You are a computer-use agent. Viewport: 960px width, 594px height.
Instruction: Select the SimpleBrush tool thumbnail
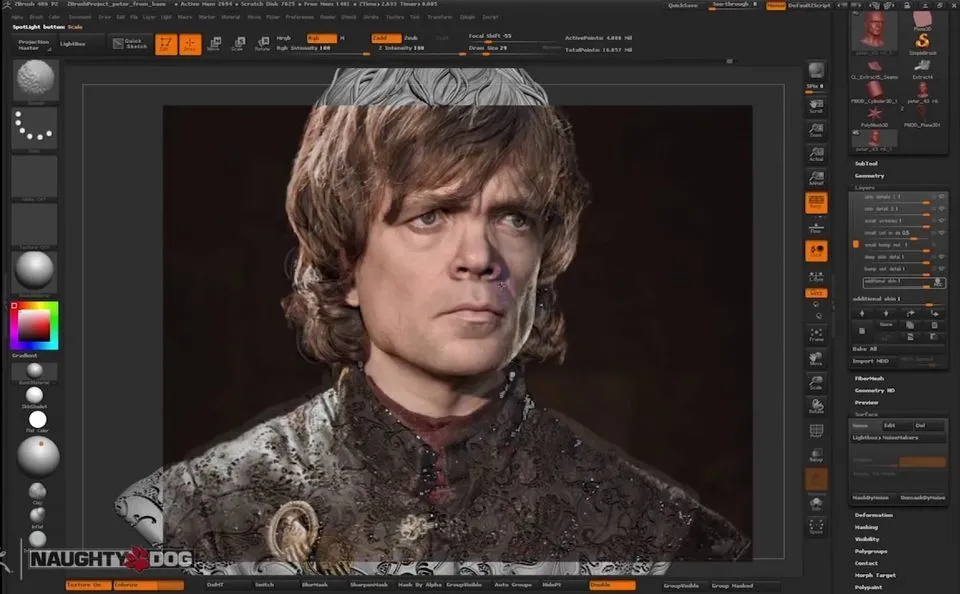click(921, 42)
